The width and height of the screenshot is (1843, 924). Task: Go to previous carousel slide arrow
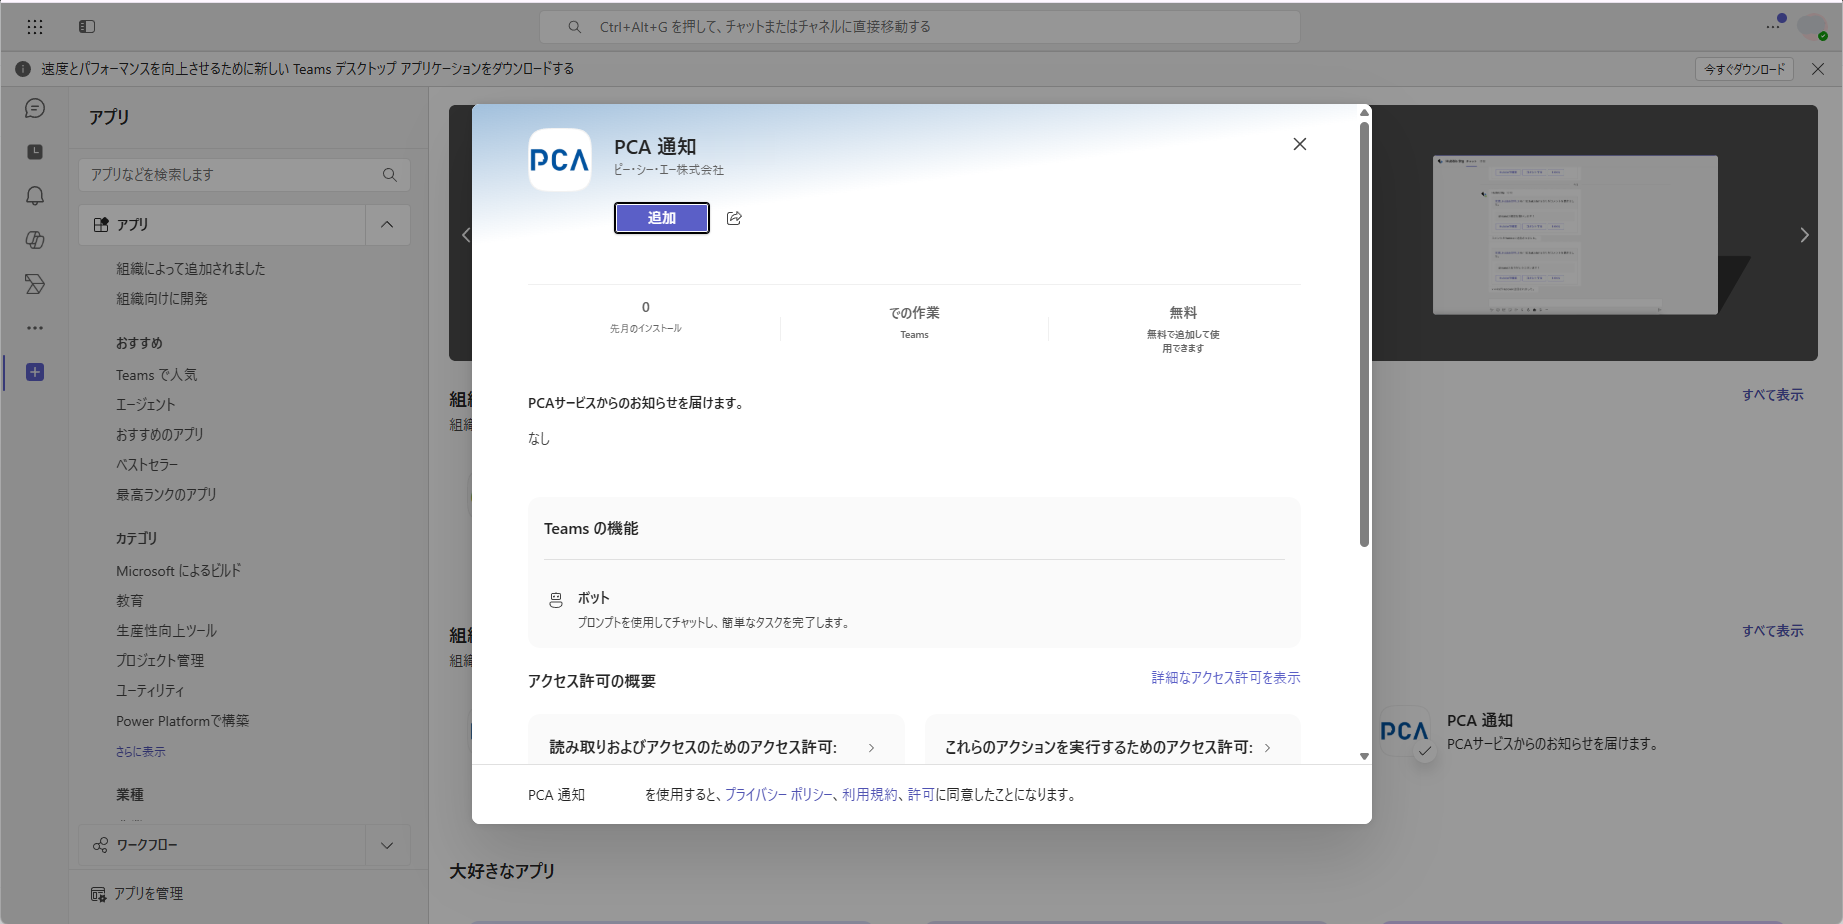click(x=466, y=235)
